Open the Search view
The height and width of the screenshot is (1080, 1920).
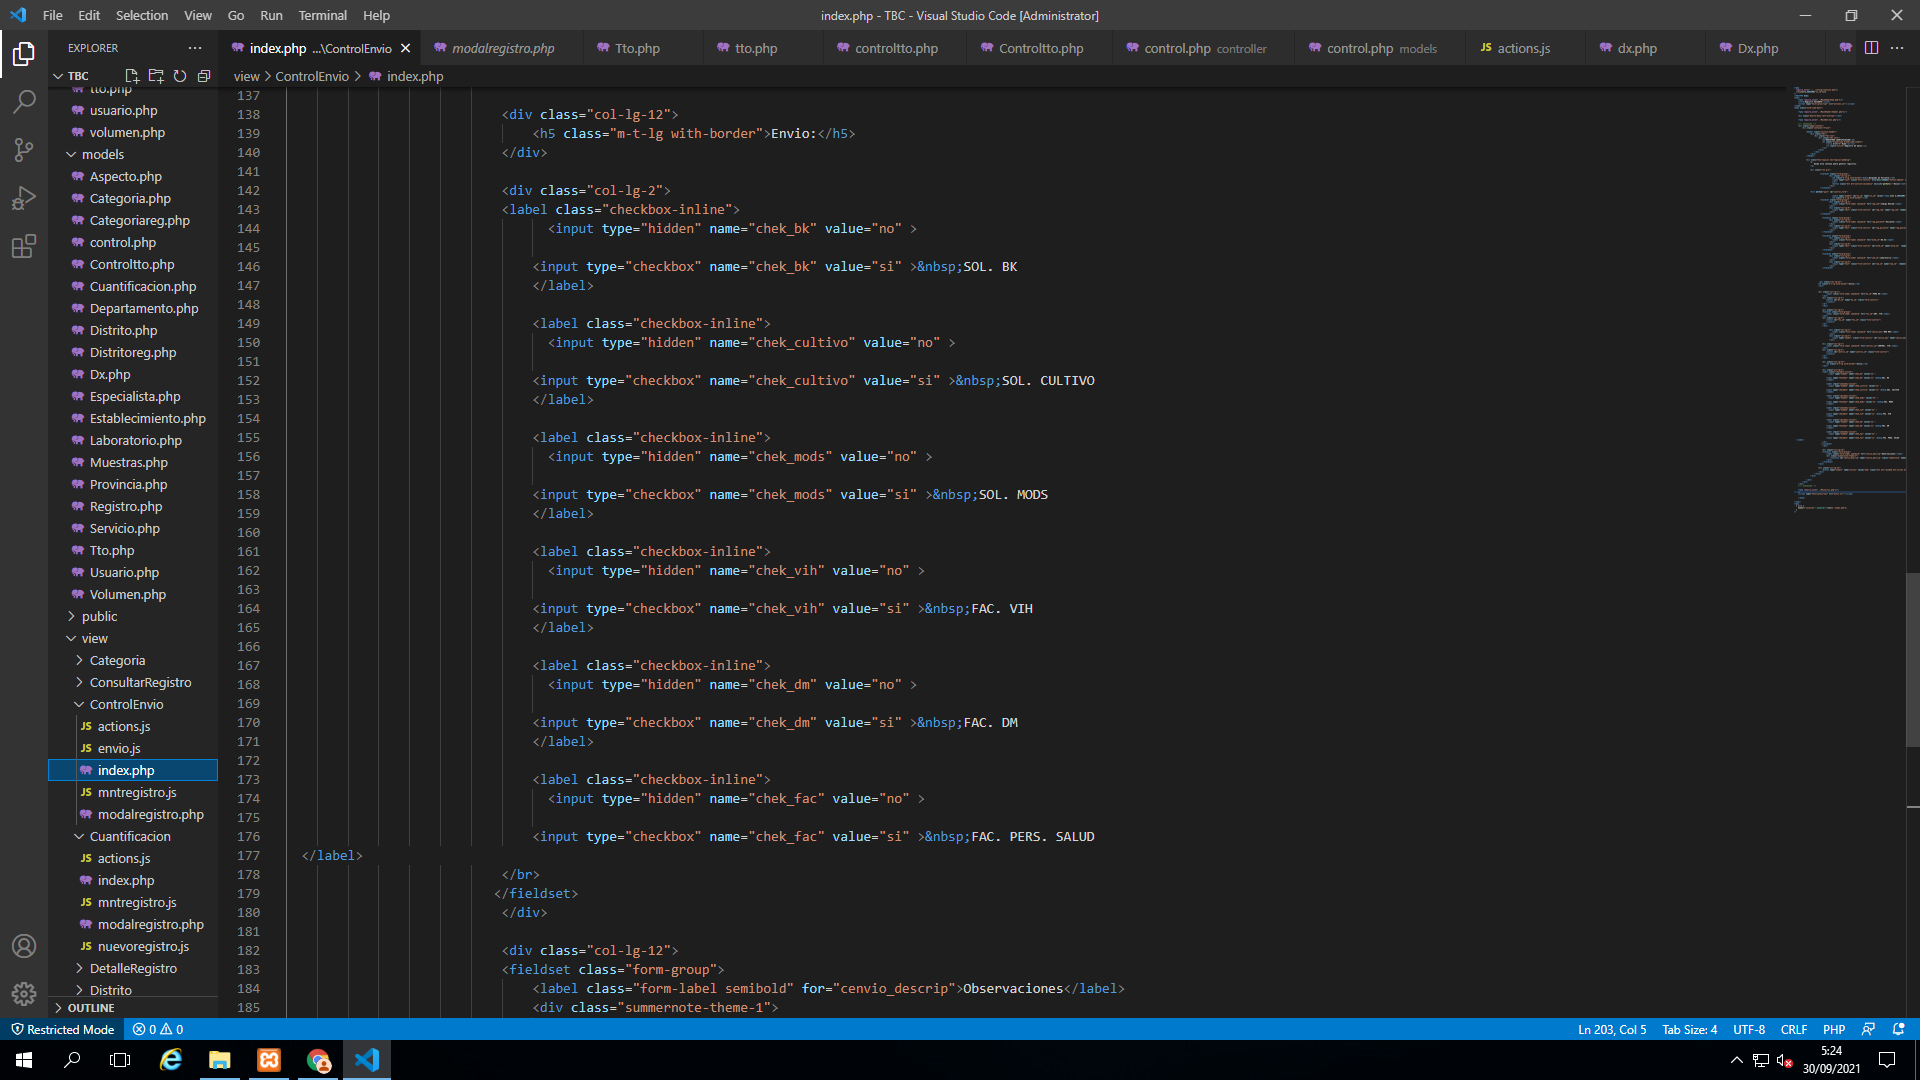click(x=24, y=101)
